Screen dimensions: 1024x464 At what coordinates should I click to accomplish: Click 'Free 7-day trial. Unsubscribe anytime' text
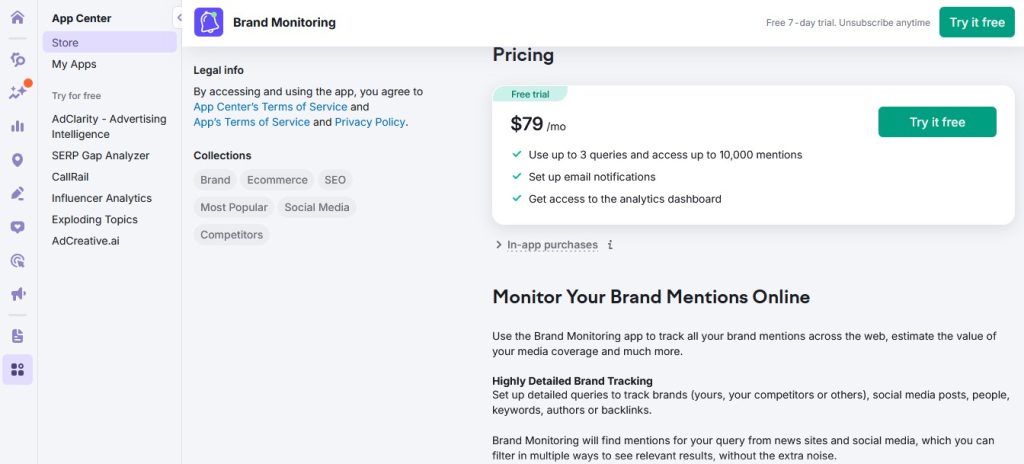[848, 23]
